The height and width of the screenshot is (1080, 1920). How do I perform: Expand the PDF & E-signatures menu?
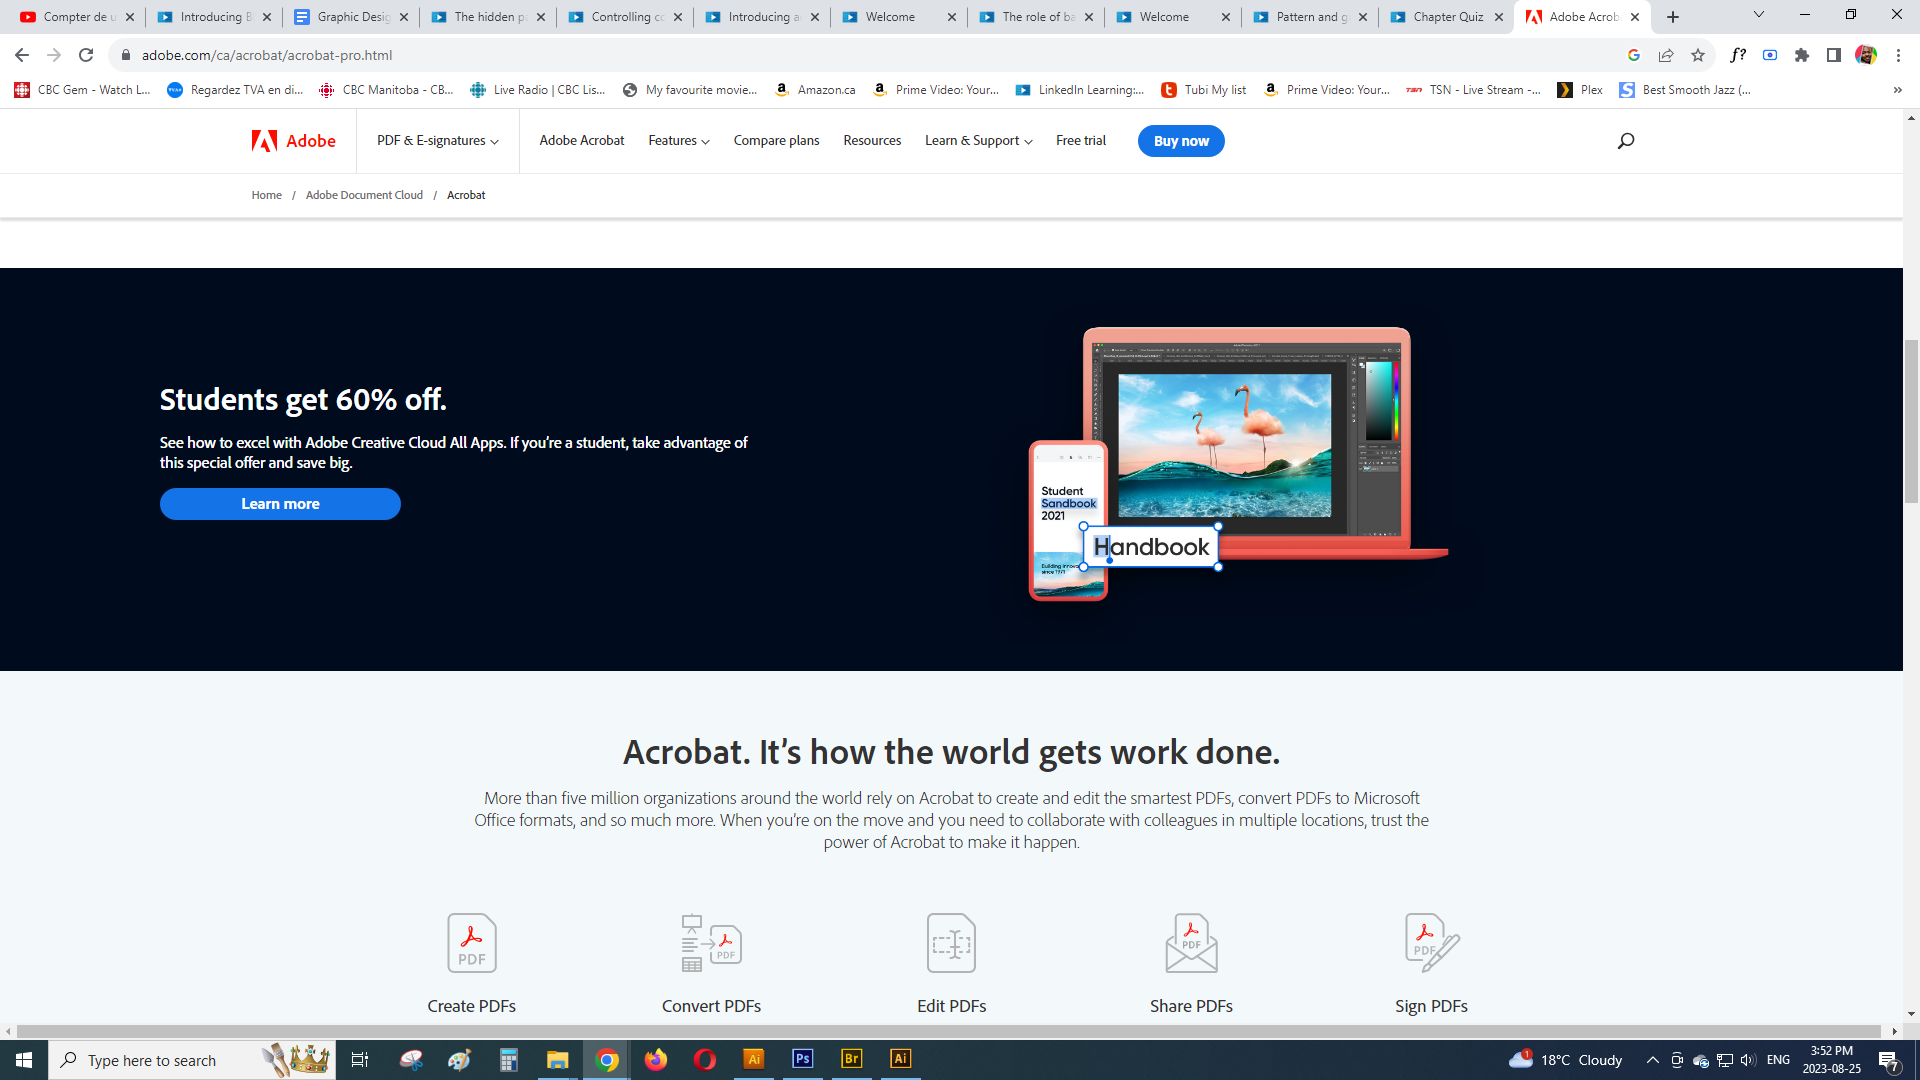click(x=437, y=141)
